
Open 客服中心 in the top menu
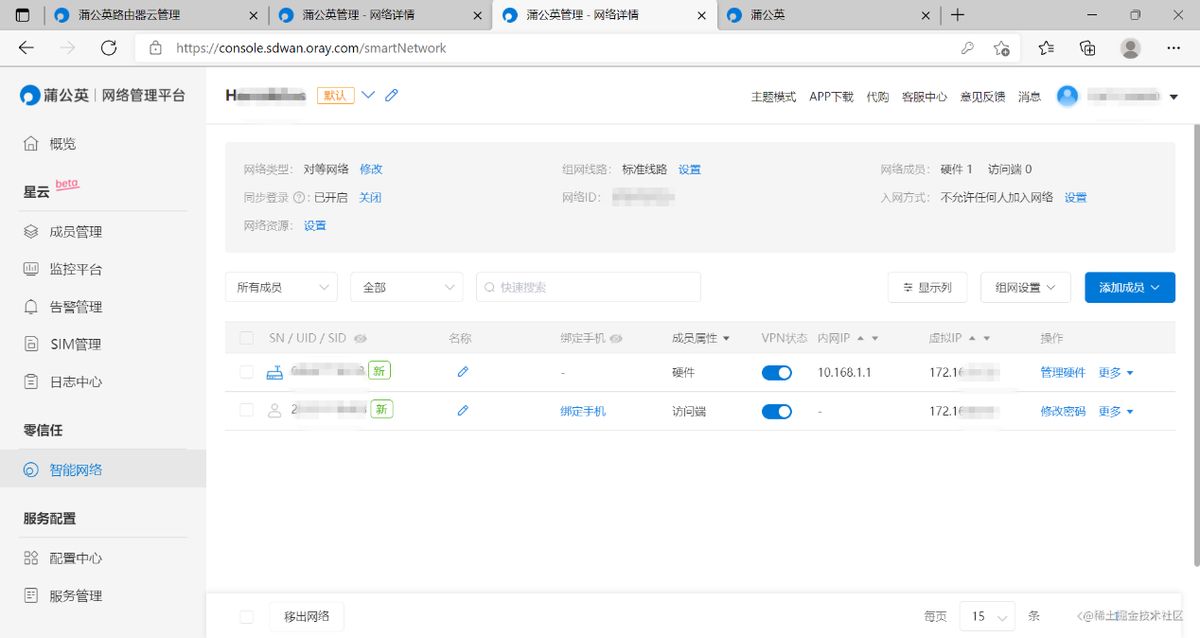click(924, 97)
